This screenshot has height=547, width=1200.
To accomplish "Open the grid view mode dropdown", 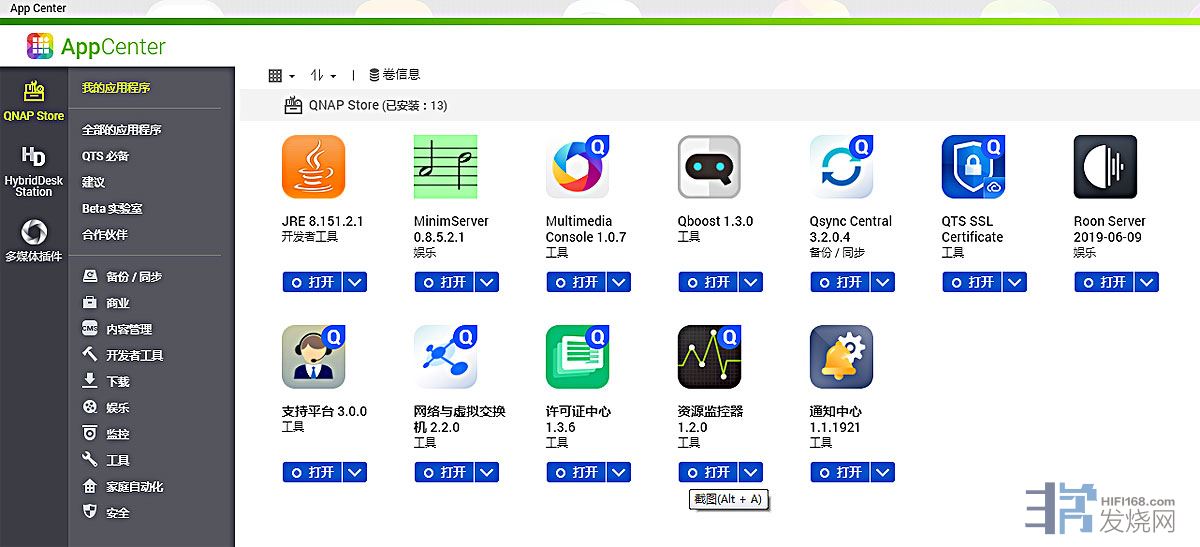I will coord(281,76).
